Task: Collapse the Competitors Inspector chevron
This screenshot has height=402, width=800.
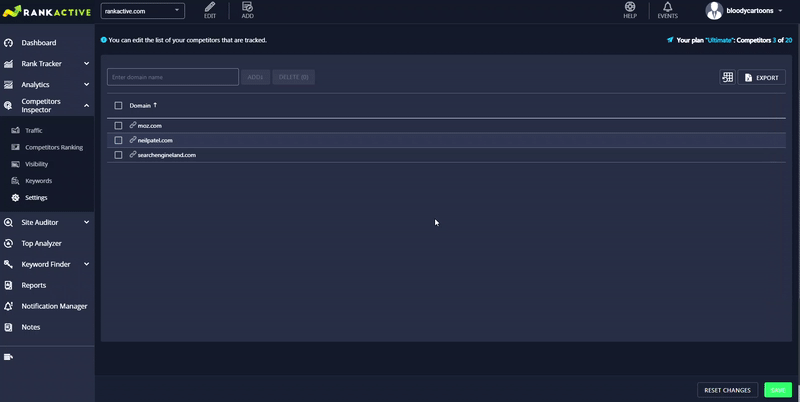Action: 86,106
